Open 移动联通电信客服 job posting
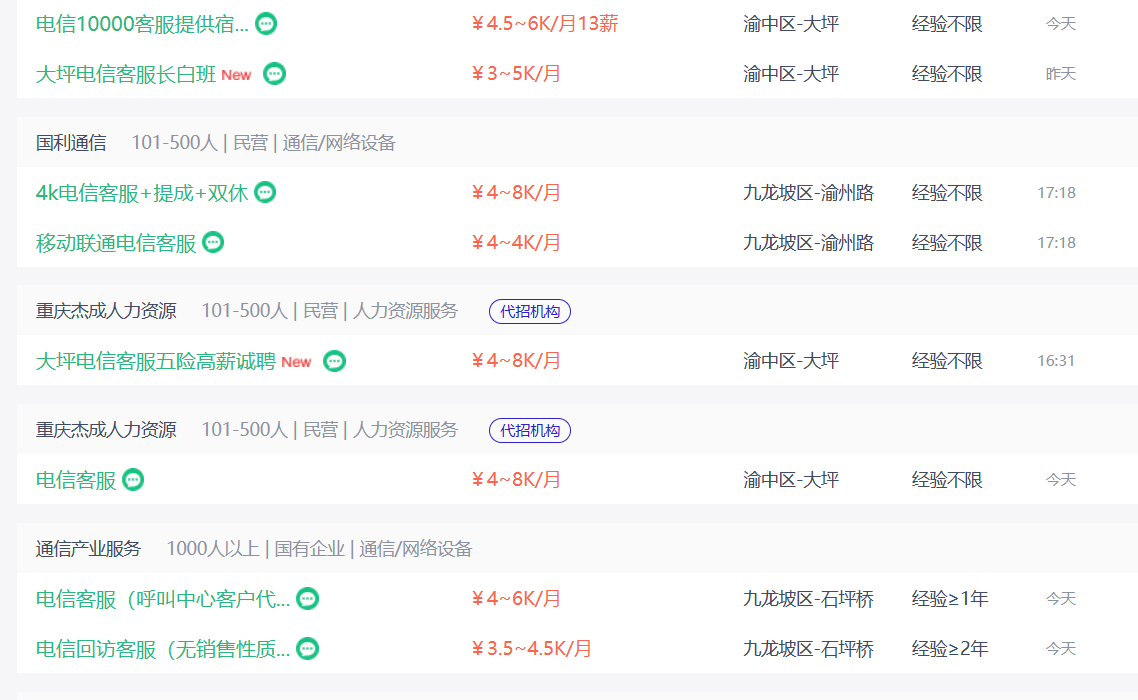This screenshot has height=700, width=1138. (x=116, y=243)
